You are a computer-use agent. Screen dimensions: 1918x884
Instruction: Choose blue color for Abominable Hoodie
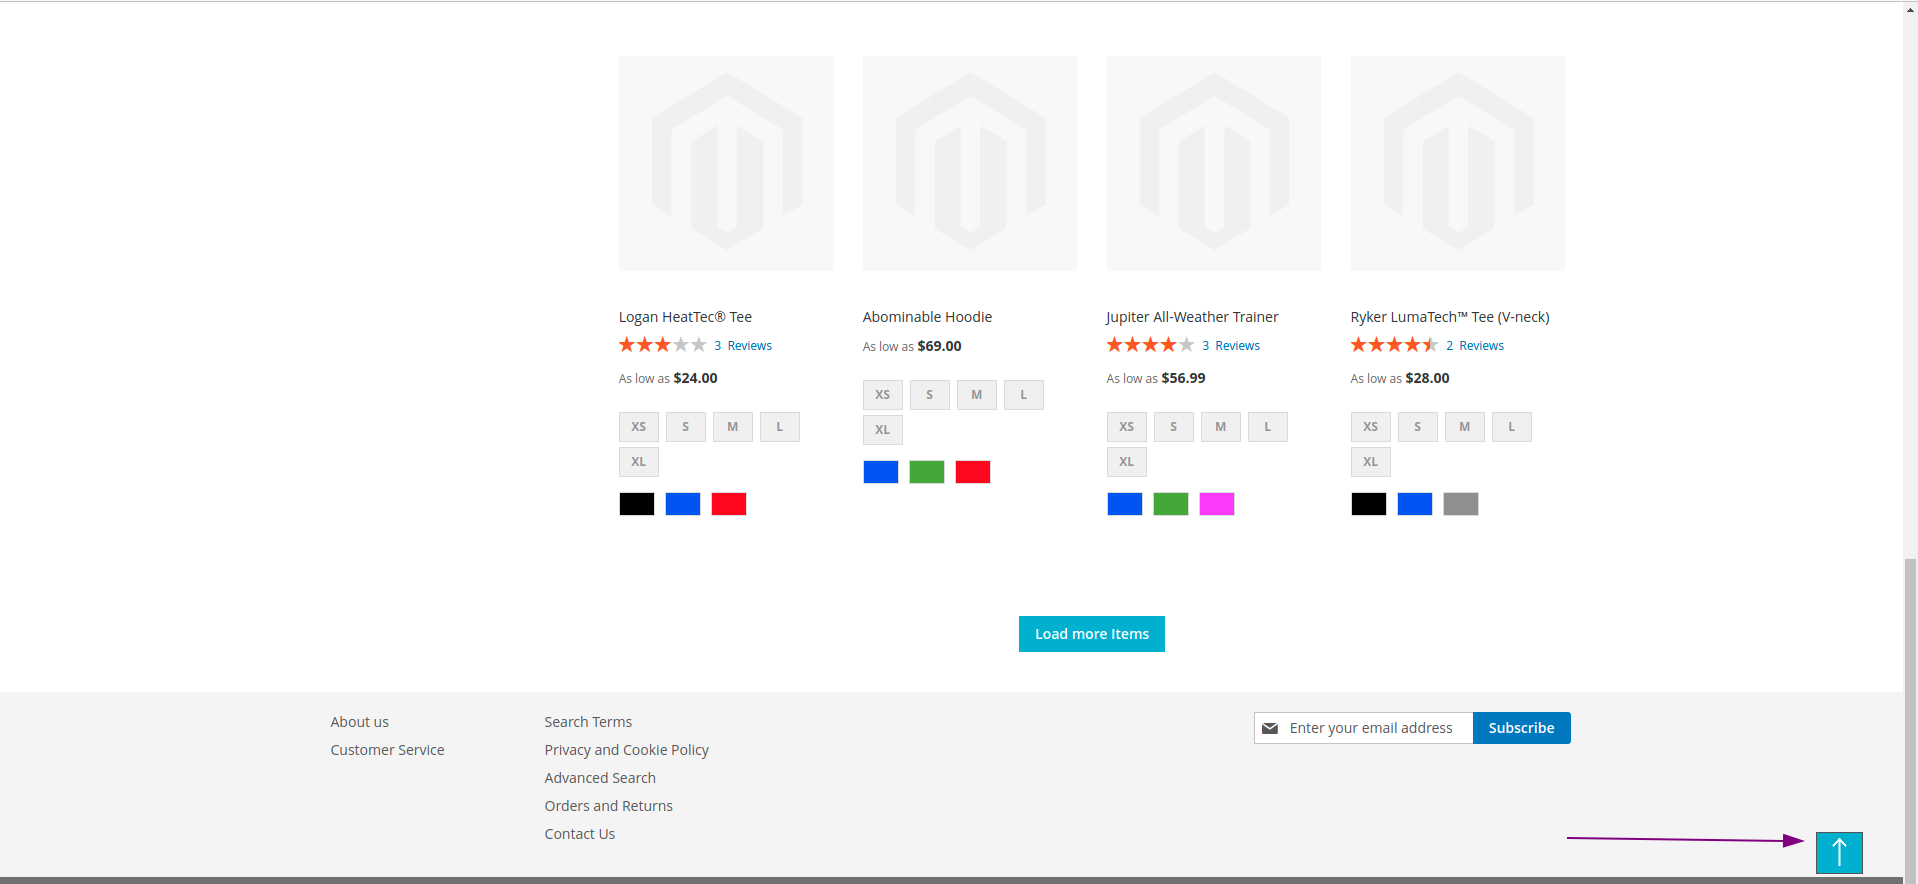click(881, 472)
